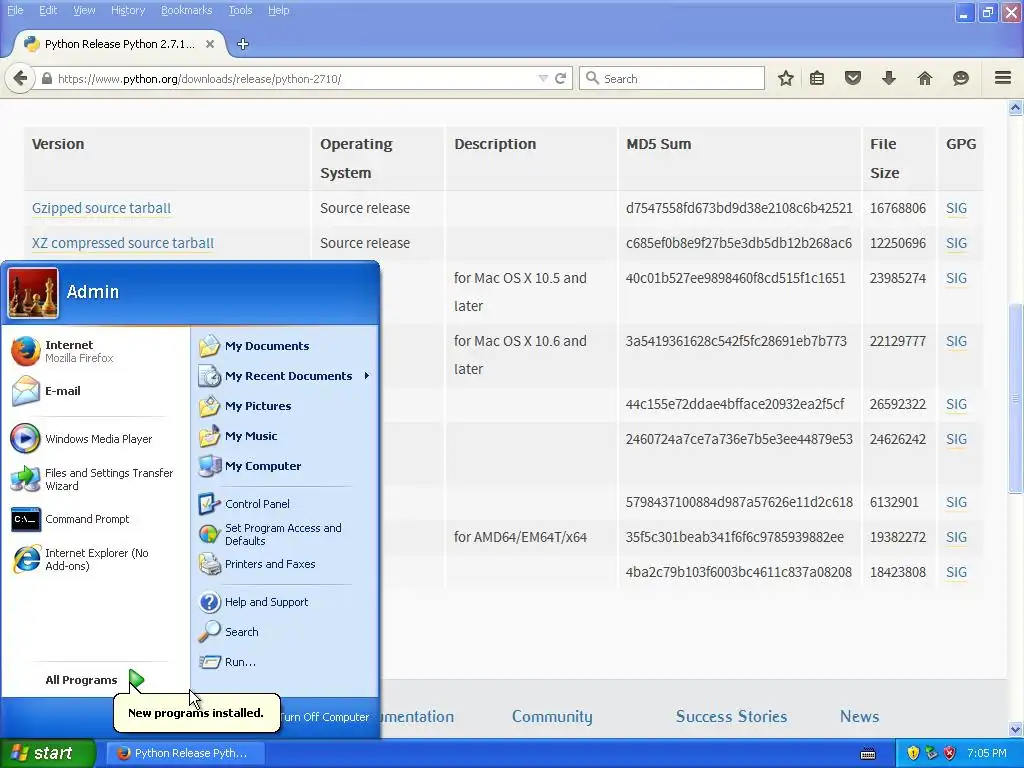Open the bookmarks list icon
The height and width of the screenshot is (768, 1024).
(x=817, y=78)
